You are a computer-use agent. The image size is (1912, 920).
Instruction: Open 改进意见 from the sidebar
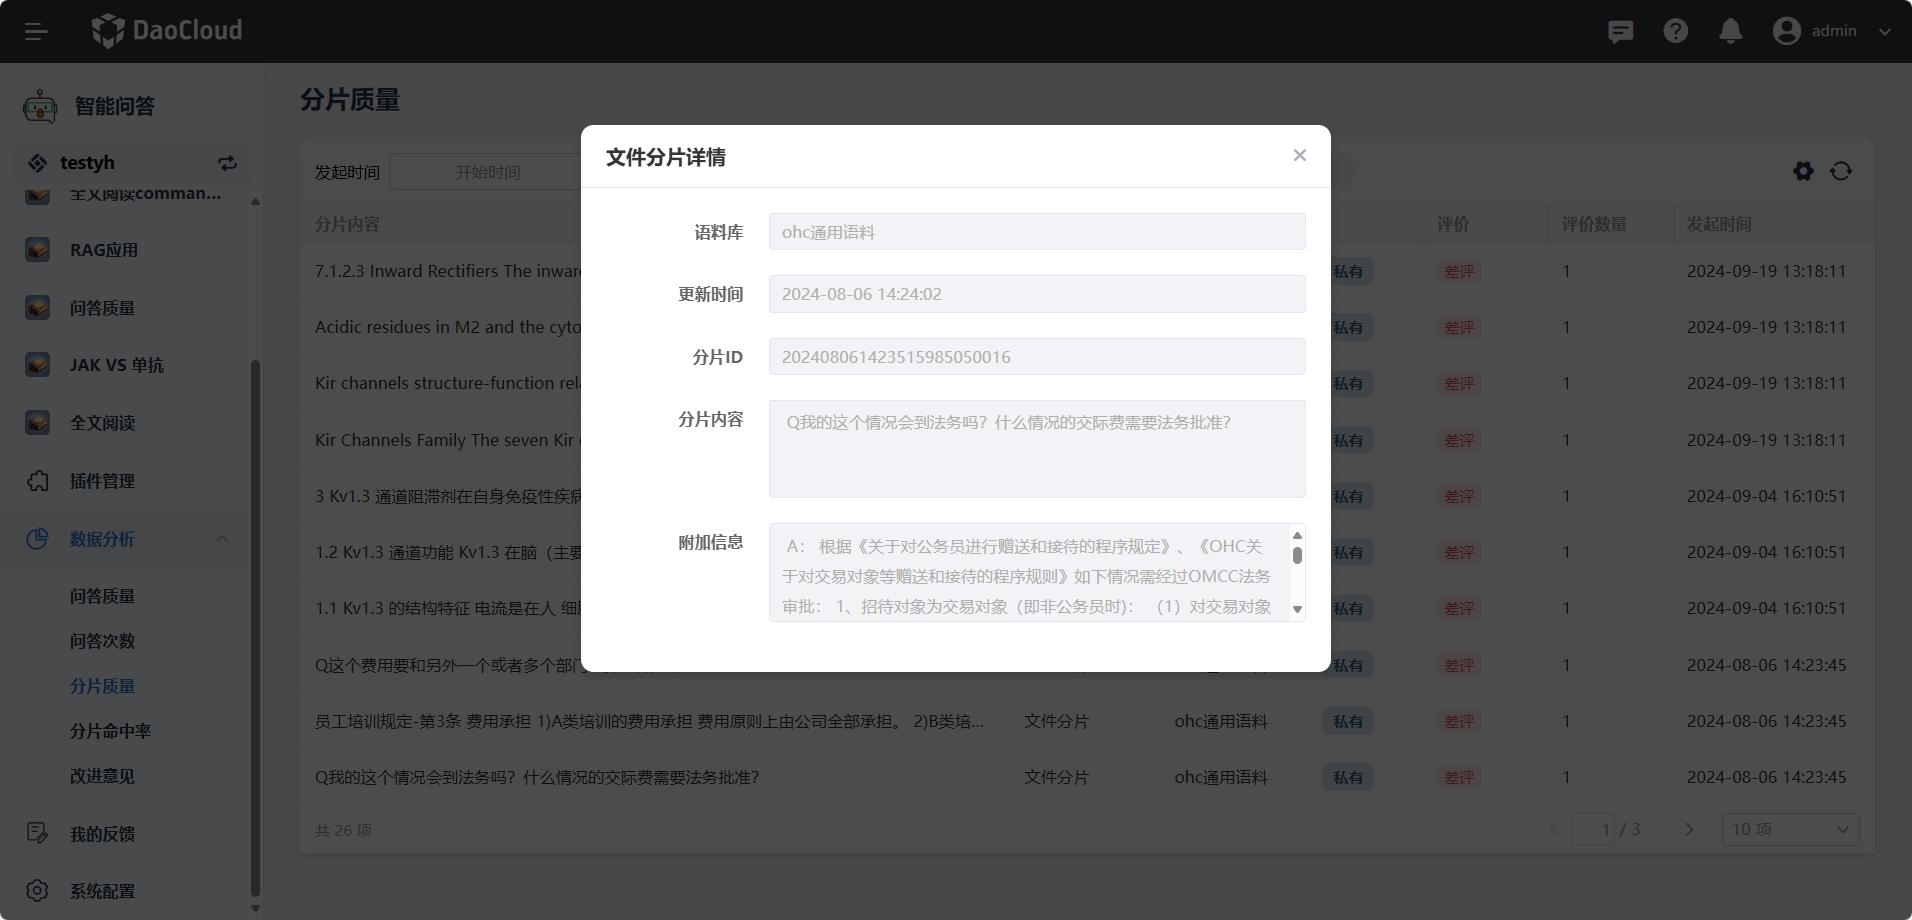[x=101, y=776]
